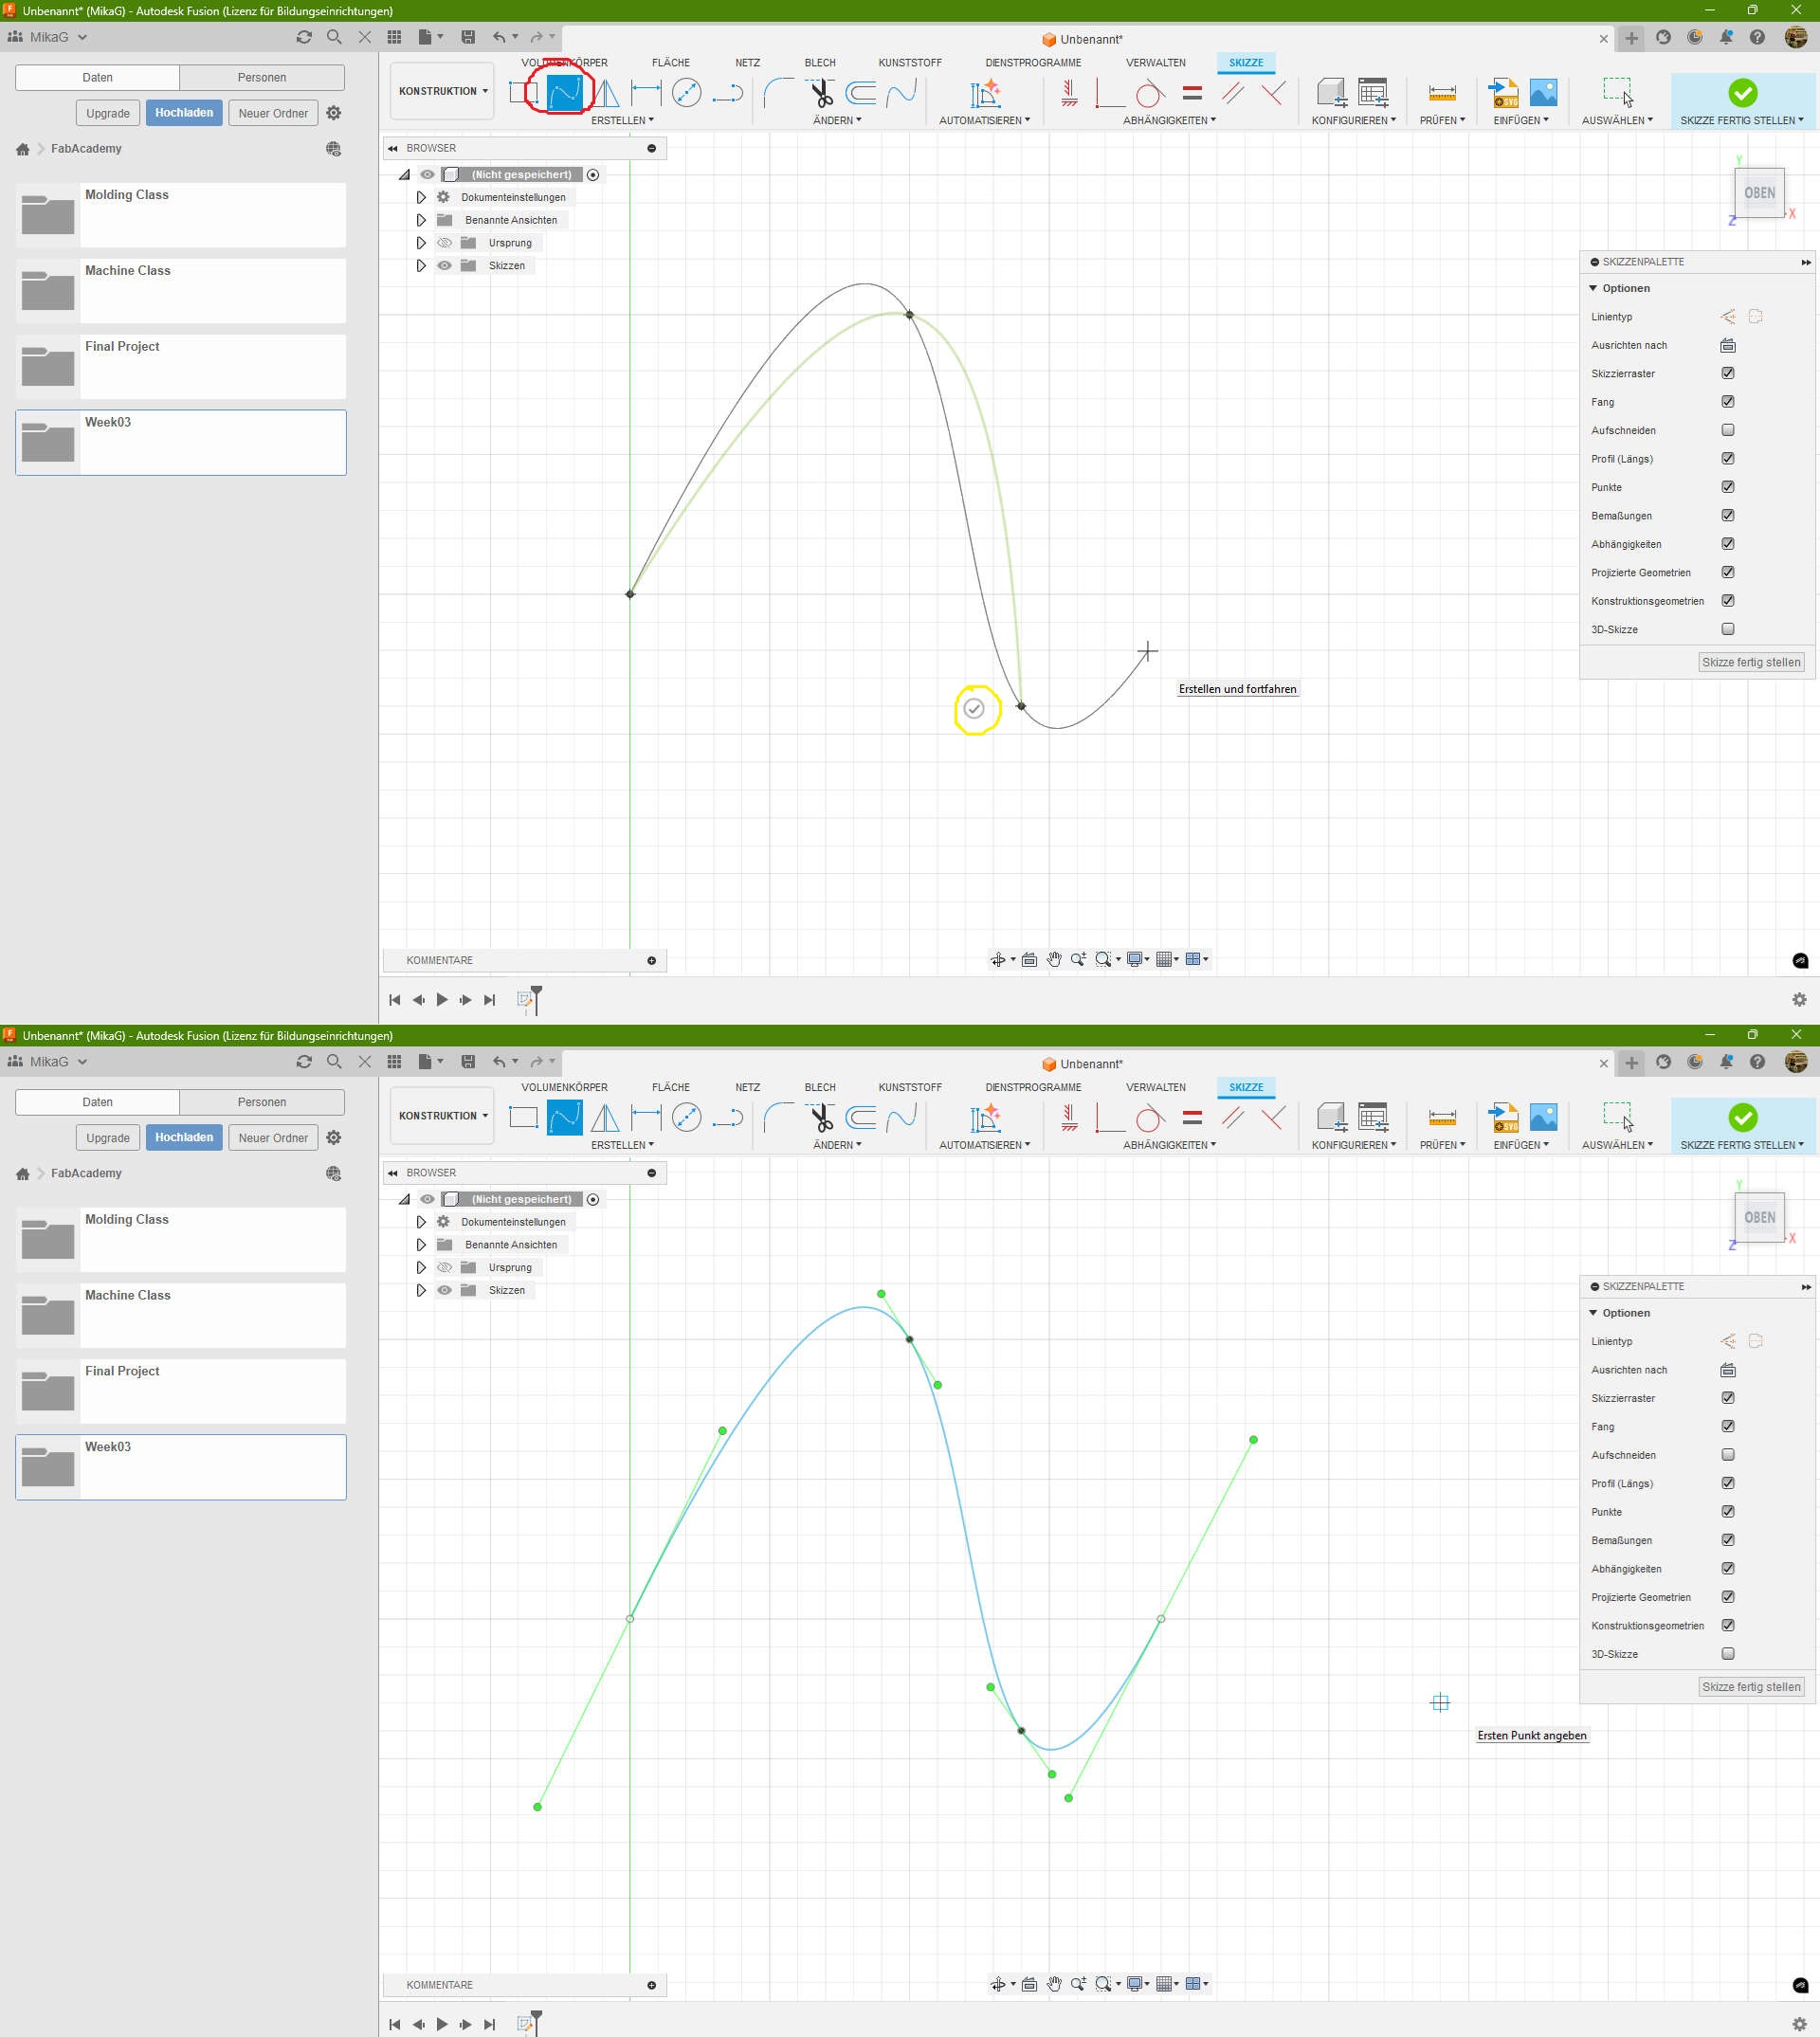
Task: Choose the offset tool in the lower Fusion window
Action: pos(861,1117)
